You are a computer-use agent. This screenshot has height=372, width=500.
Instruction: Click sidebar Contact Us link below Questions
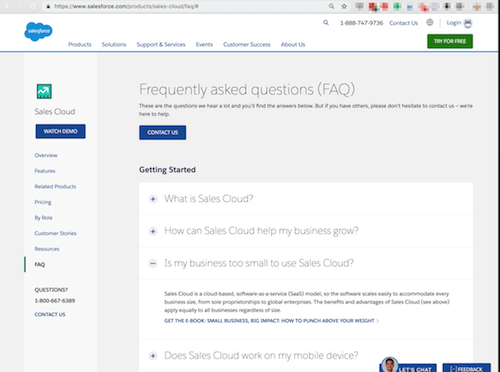[50, 314]
